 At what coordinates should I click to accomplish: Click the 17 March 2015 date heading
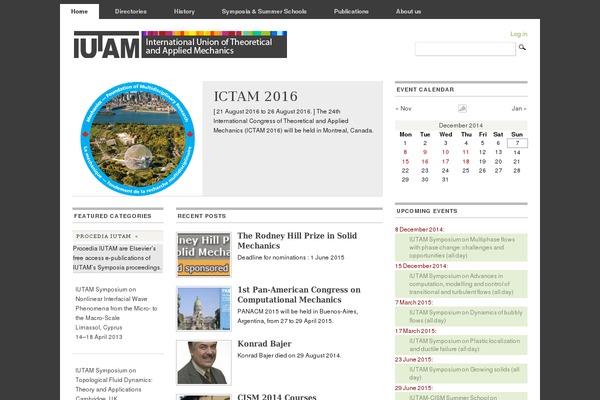point(416,331)
